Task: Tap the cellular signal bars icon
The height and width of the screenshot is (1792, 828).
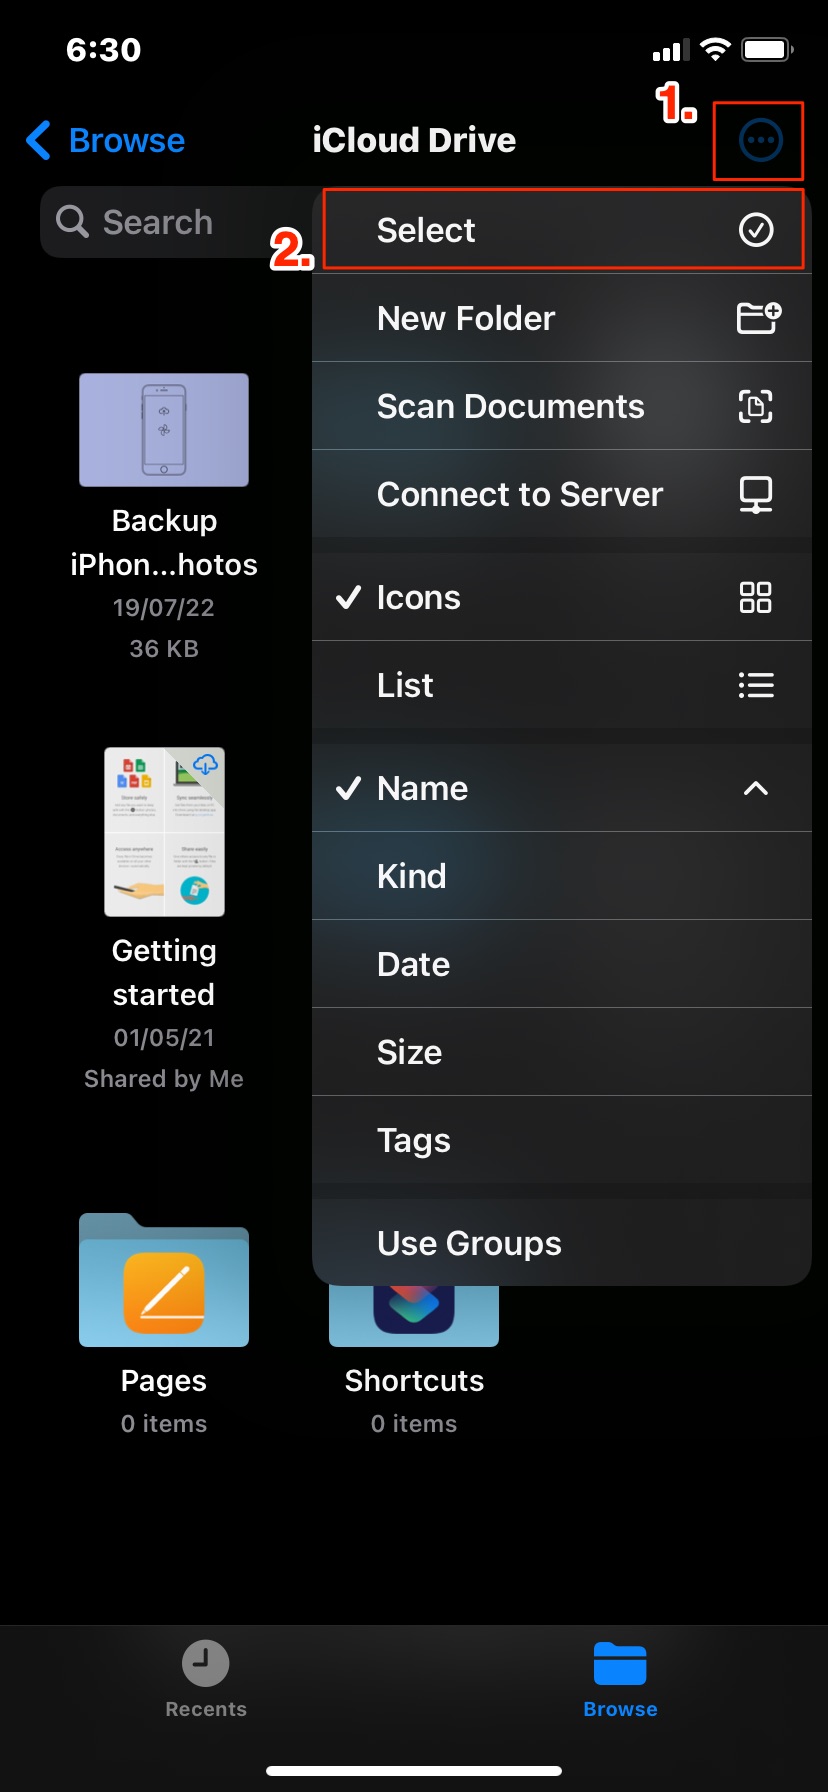Action: coord(671,50)
